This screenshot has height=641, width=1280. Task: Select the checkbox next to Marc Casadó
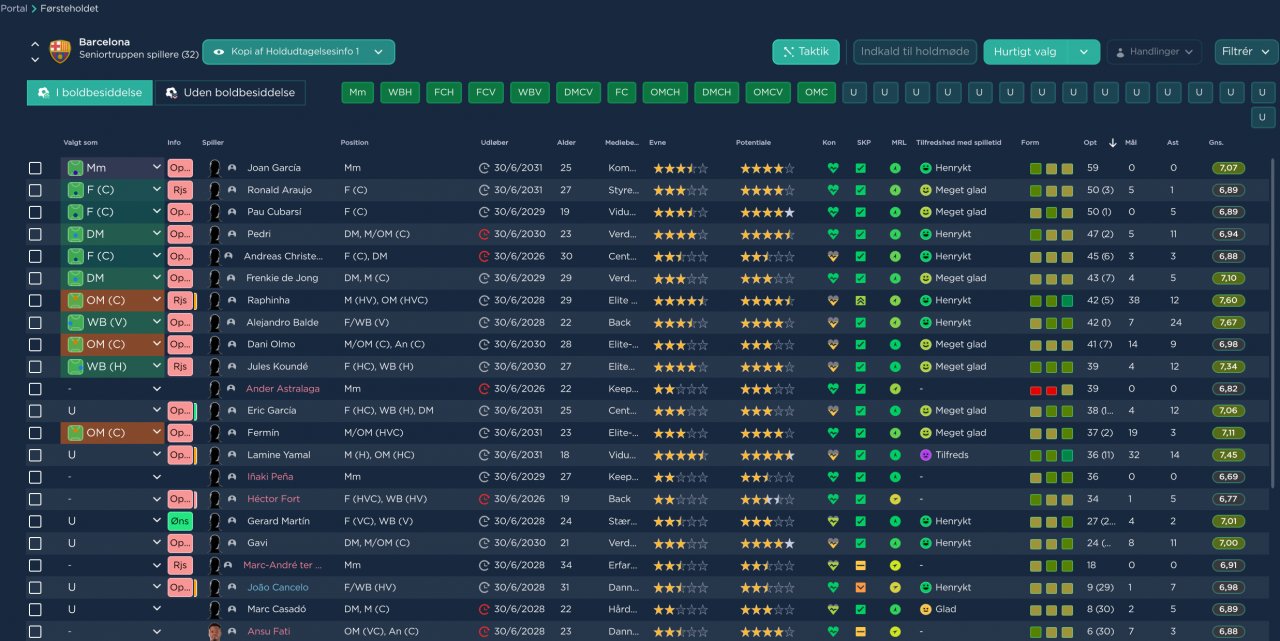[36, 609]
